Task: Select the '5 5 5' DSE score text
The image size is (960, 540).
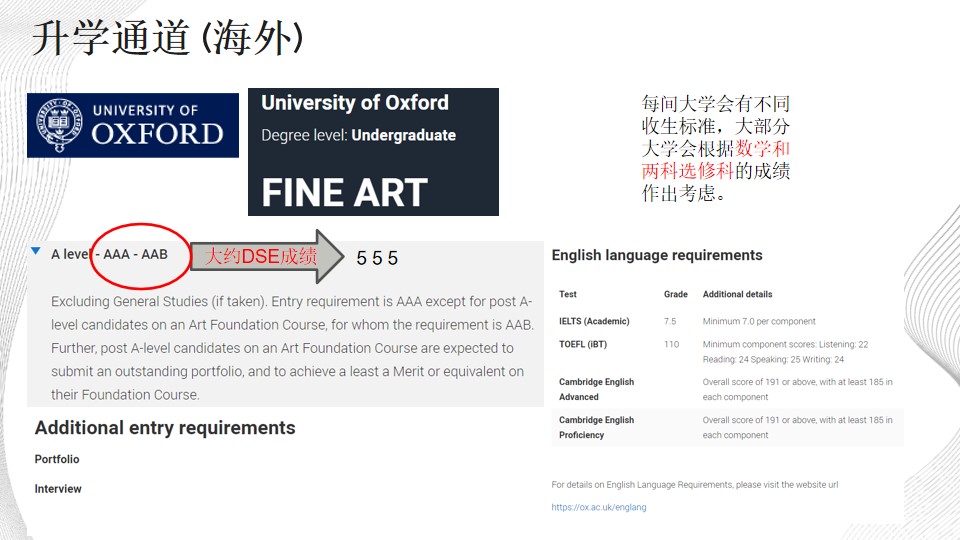Action: pos(377,258)
